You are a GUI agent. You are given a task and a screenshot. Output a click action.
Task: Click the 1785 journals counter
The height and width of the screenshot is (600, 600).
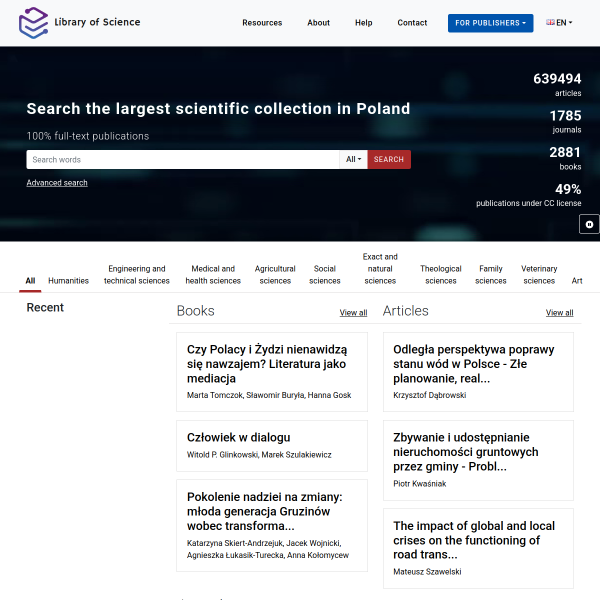[x=566, y=121]
